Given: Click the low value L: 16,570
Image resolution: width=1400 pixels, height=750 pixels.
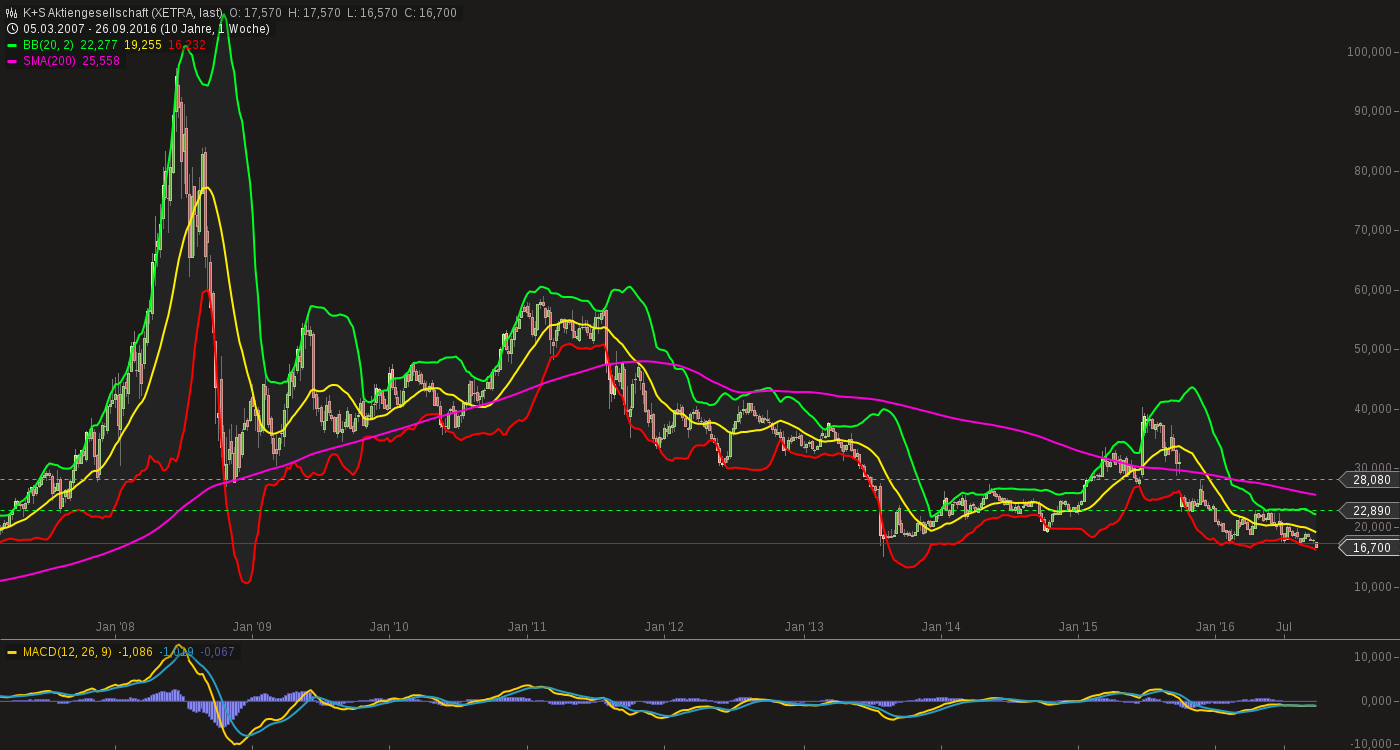Looking at the screenshot, I should (372, 13).
